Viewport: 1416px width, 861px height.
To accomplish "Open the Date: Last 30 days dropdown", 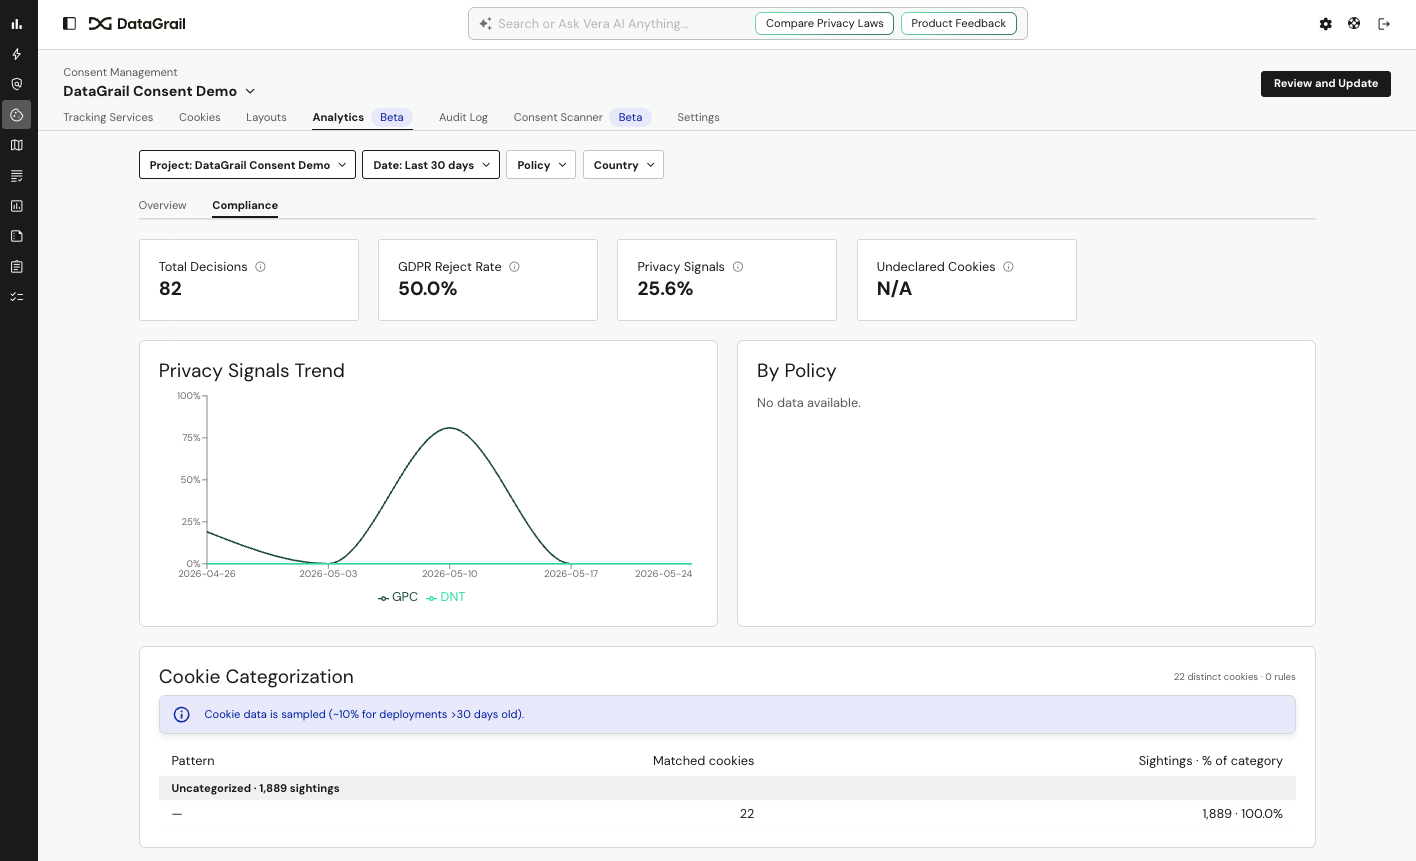I will [x=431, y=165].
